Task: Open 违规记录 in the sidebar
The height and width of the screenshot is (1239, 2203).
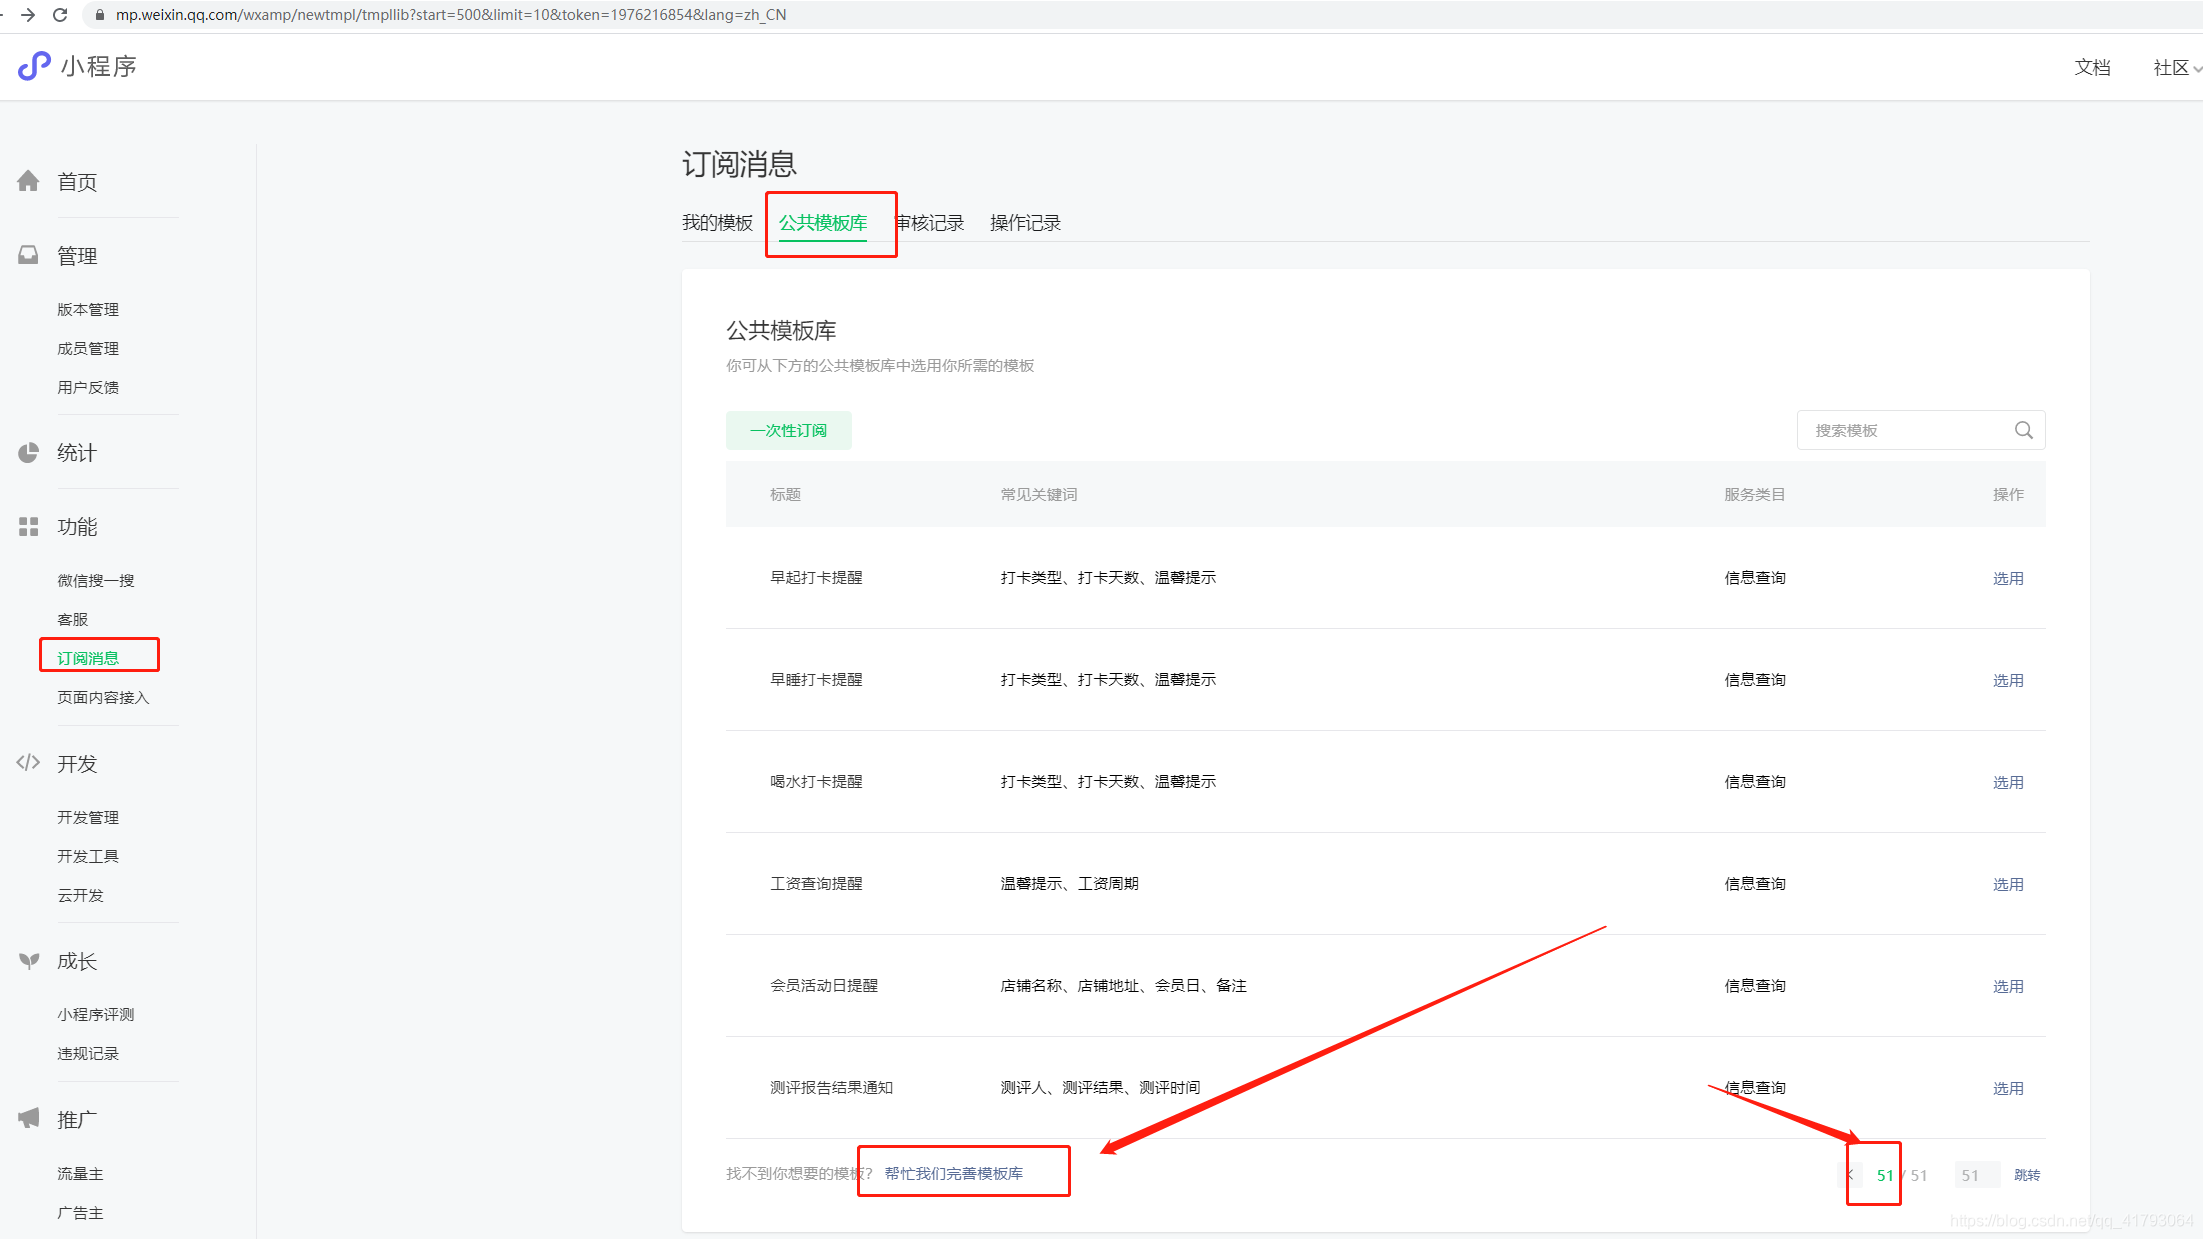Action: 88,1053
